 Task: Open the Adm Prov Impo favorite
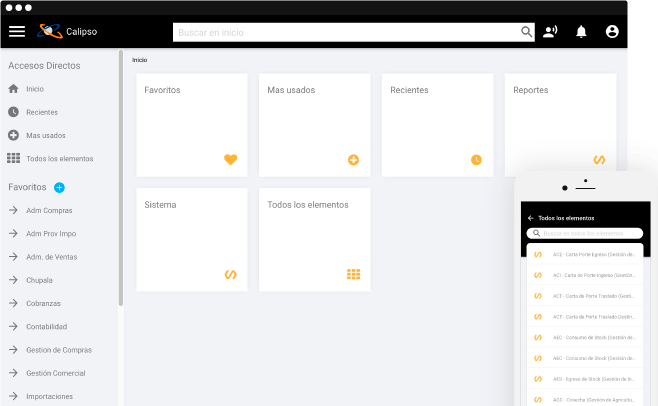point(51,233)
